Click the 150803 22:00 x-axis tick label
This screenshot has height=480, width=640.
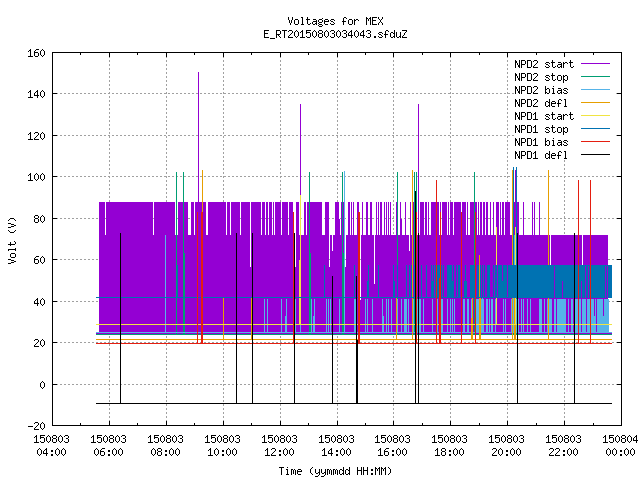pyautogui.click(x=563, y=446)
